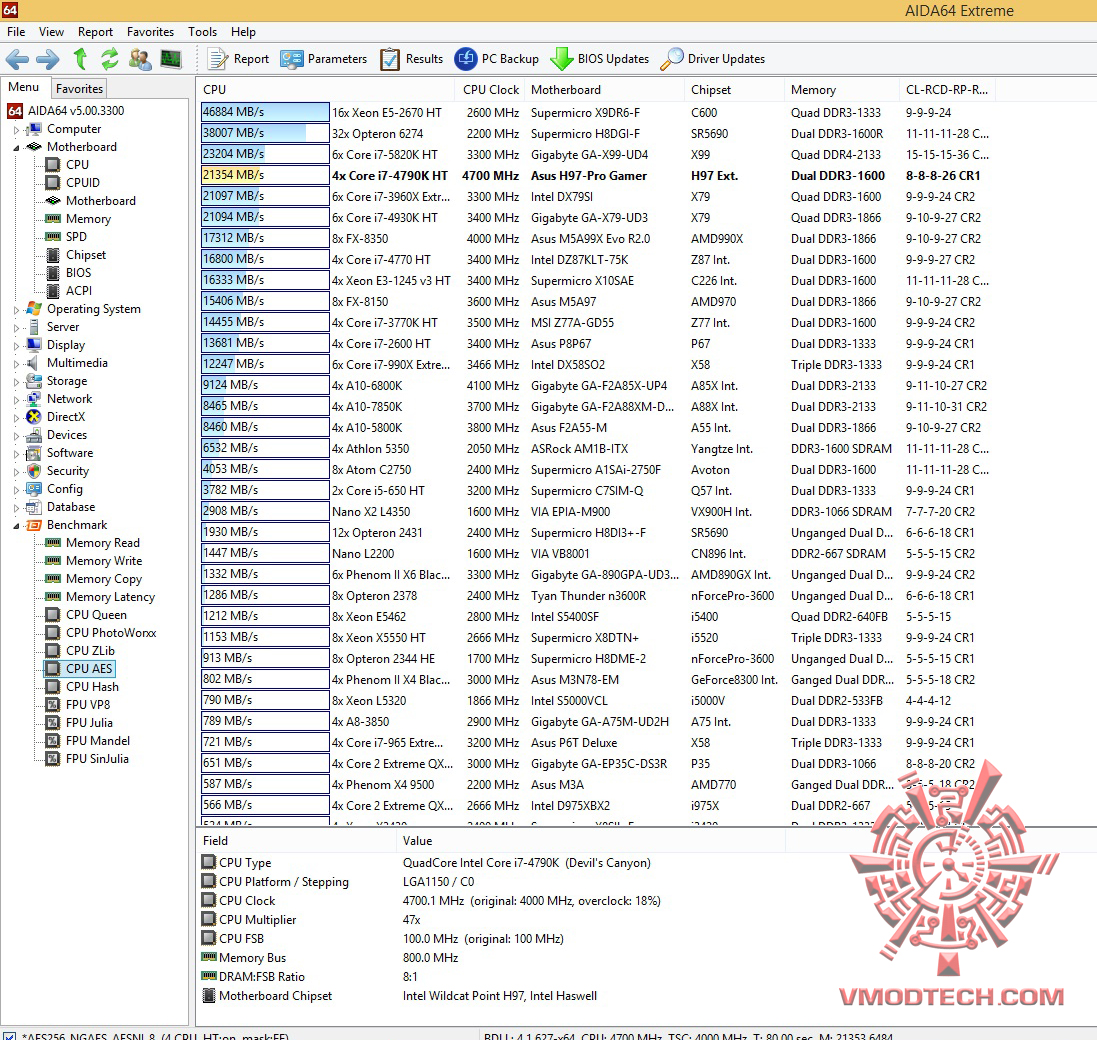The height and width of the screenshot is (1040, 1097).
Task: Open the user management icon in toolbar
Action: pyautogui.click(x=140, y=59)
